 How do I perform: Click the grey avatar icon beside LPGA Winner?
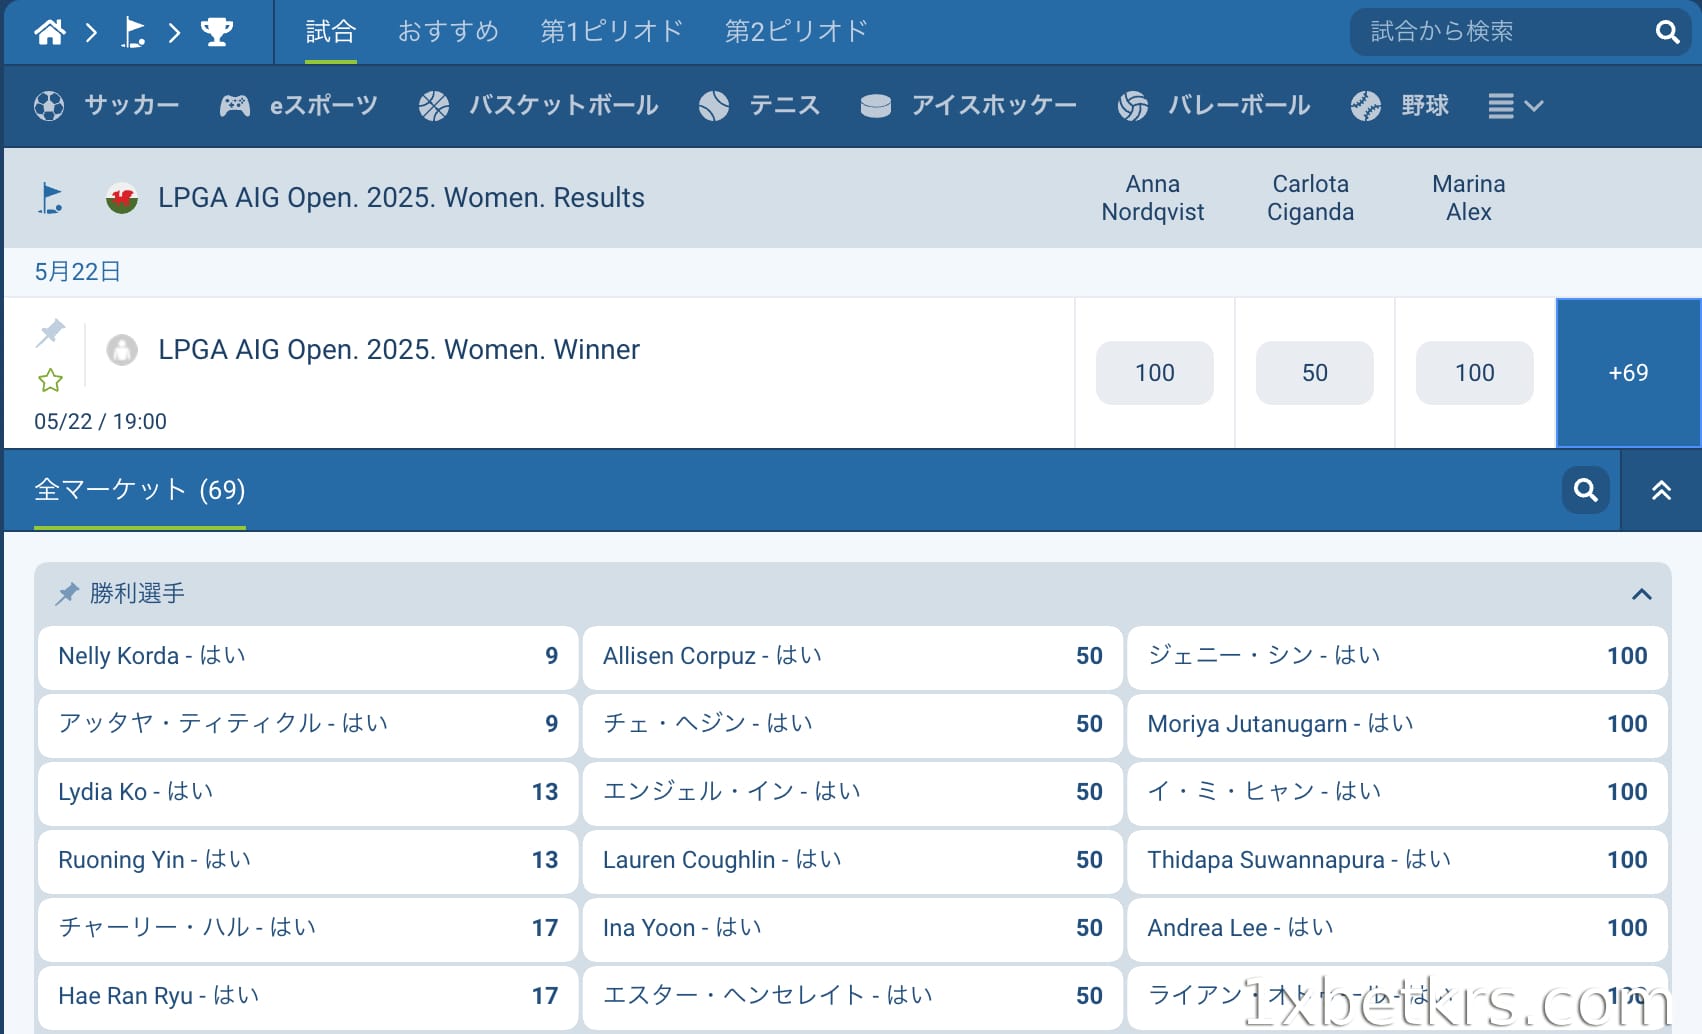coord(122,350)
